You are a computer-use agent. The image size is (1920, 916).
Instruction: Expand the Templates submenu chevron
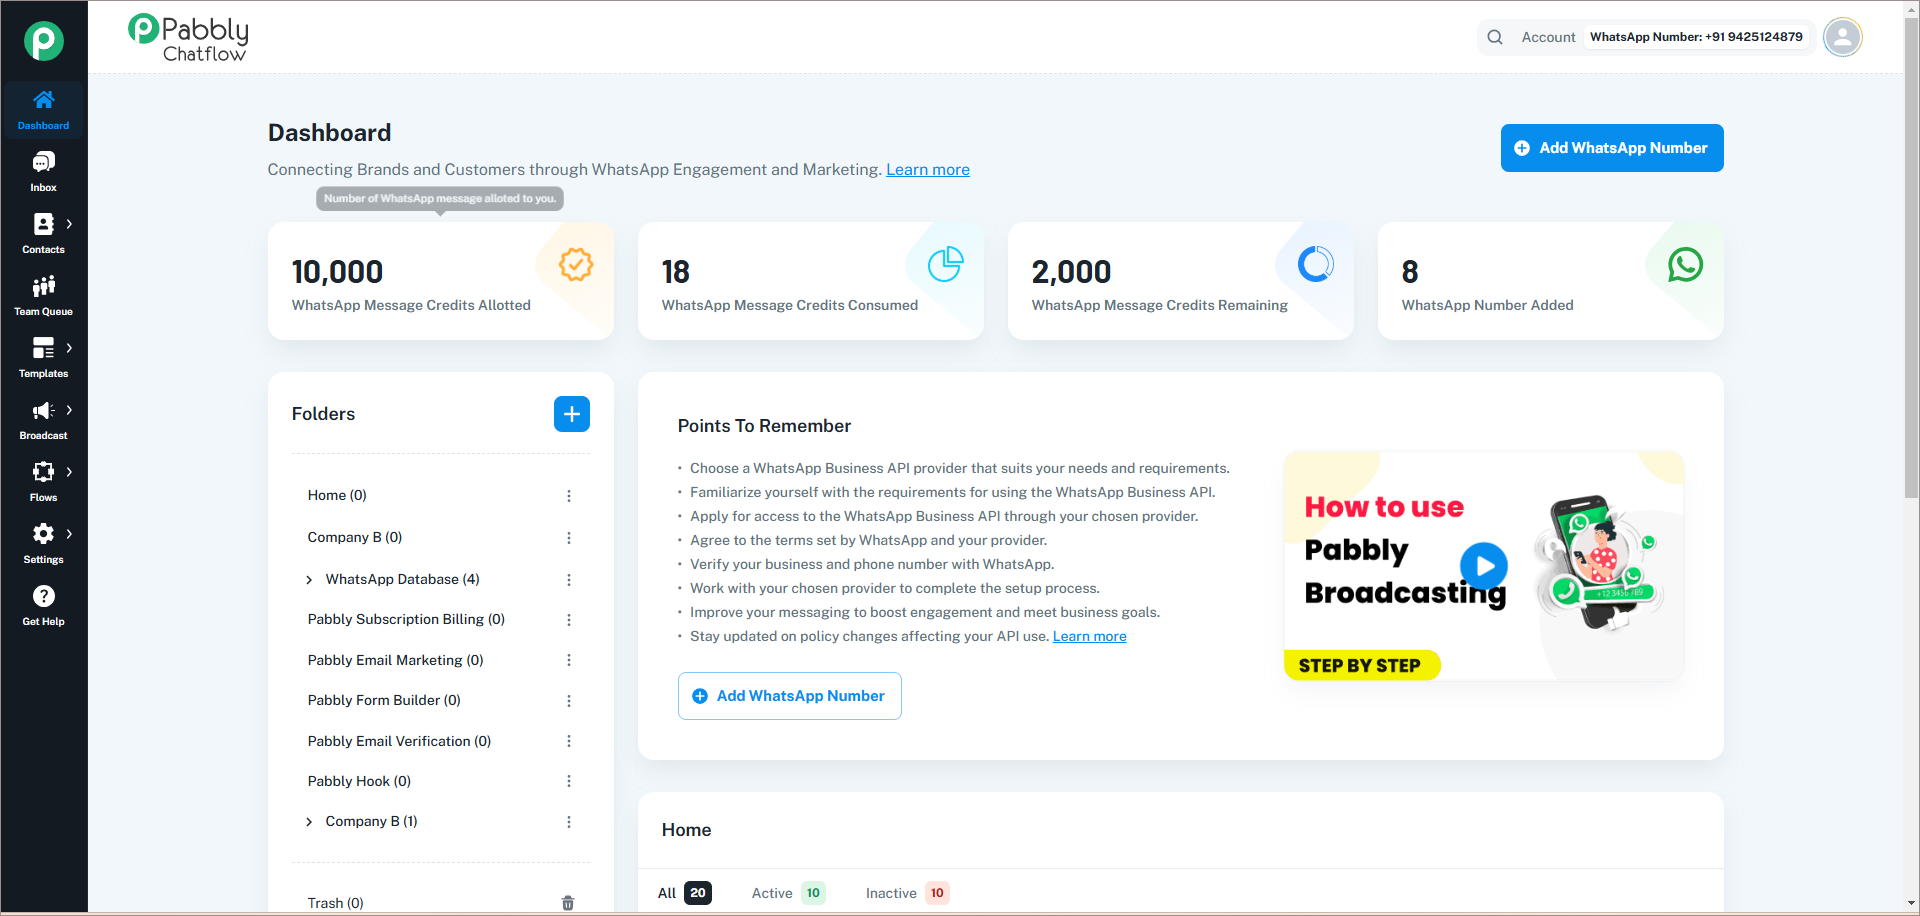[69, 348]
